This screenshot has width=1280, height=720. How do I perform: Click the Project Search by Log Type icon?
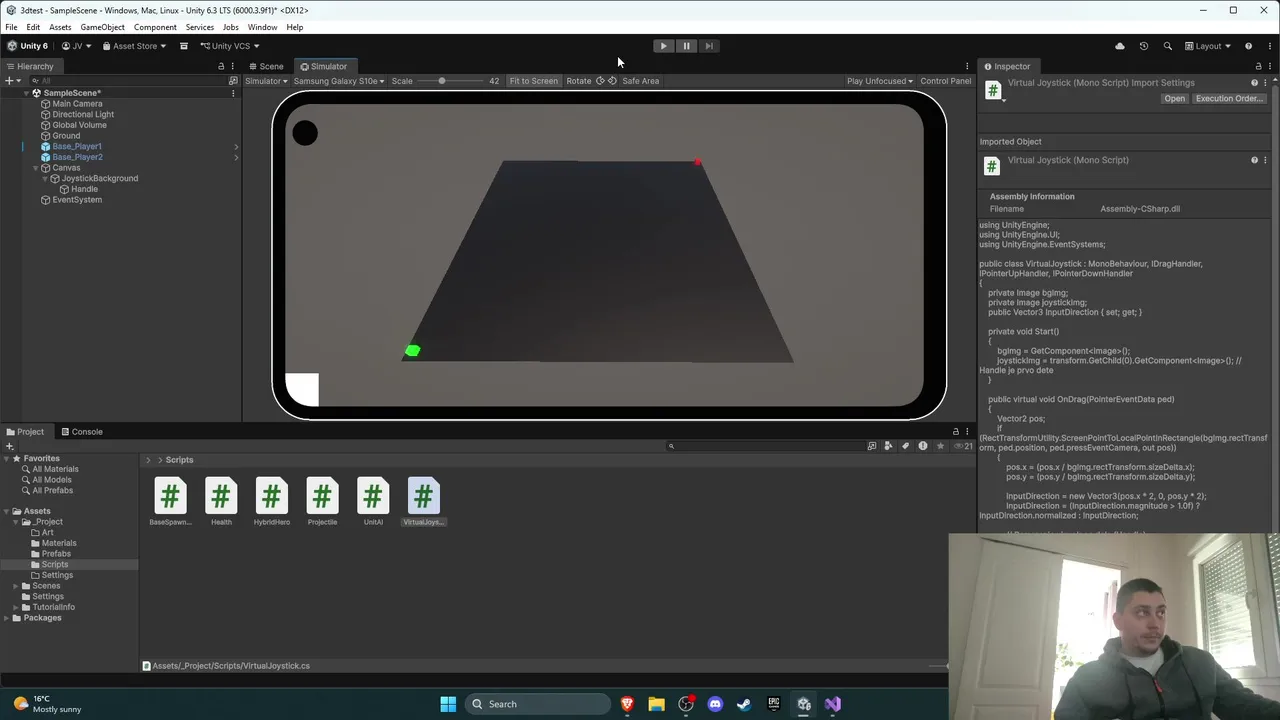[922, 446]
